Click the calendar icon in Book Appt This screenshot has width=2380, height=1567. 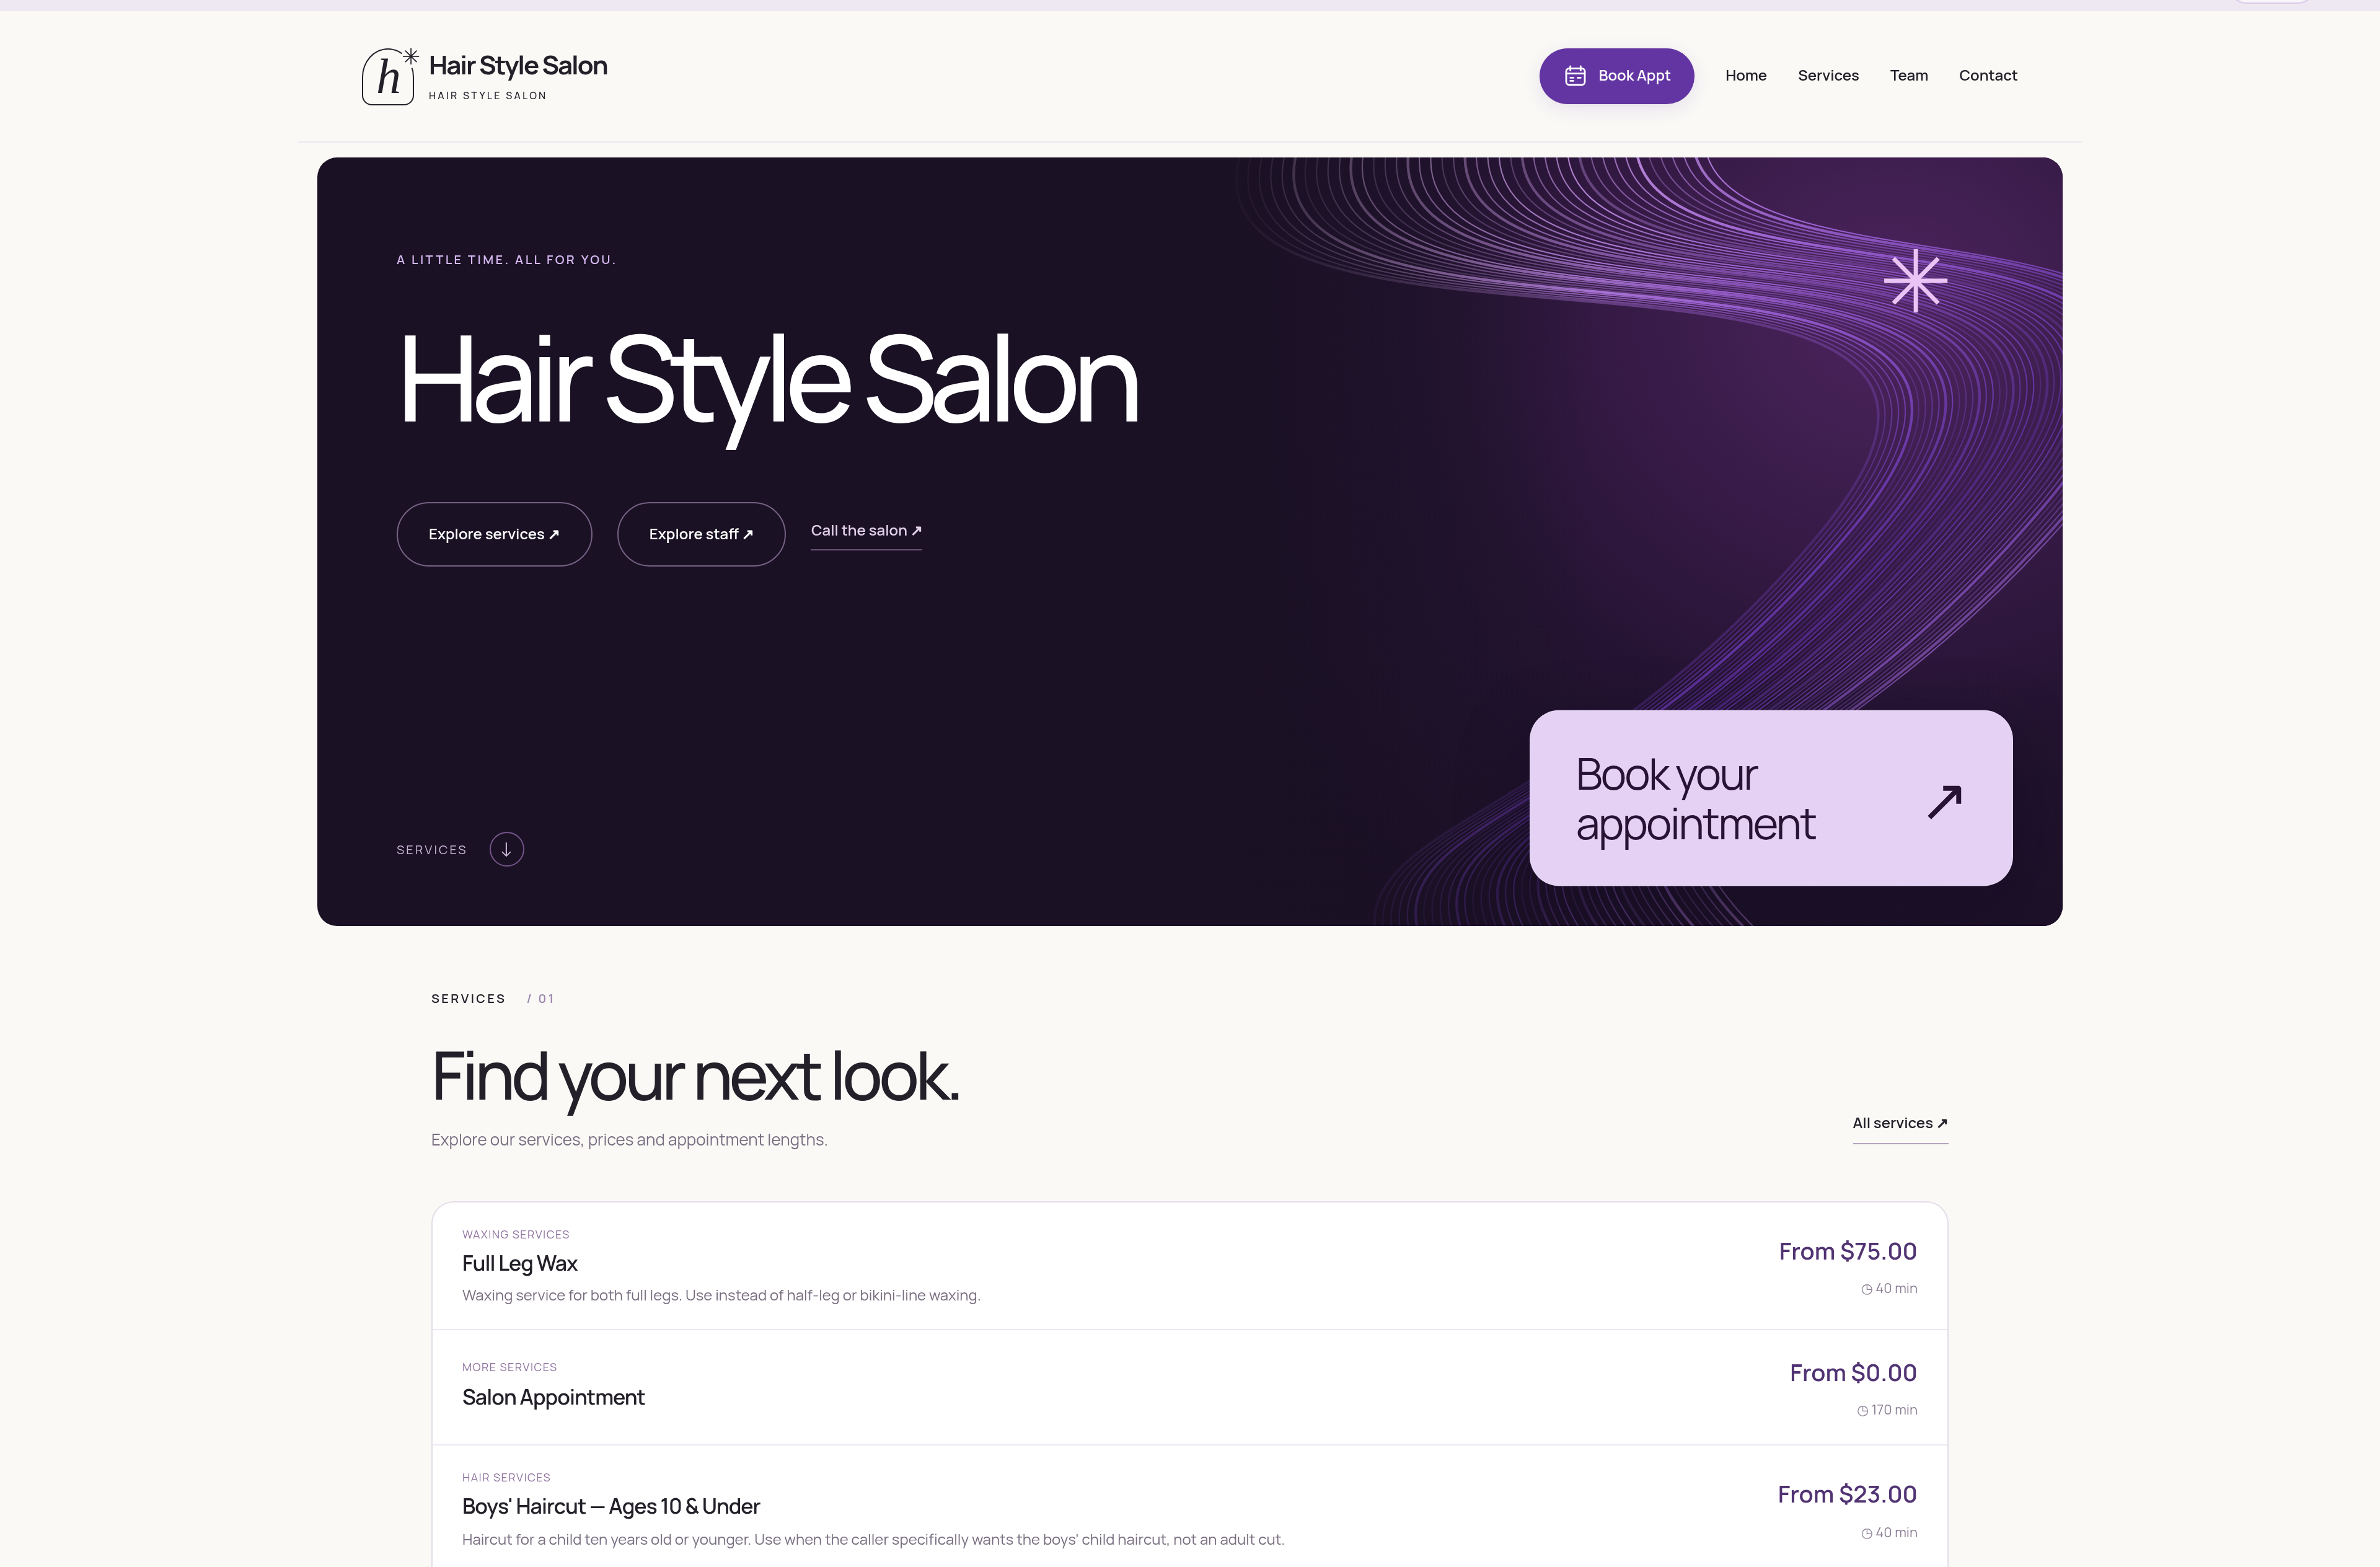[1575, 76]
